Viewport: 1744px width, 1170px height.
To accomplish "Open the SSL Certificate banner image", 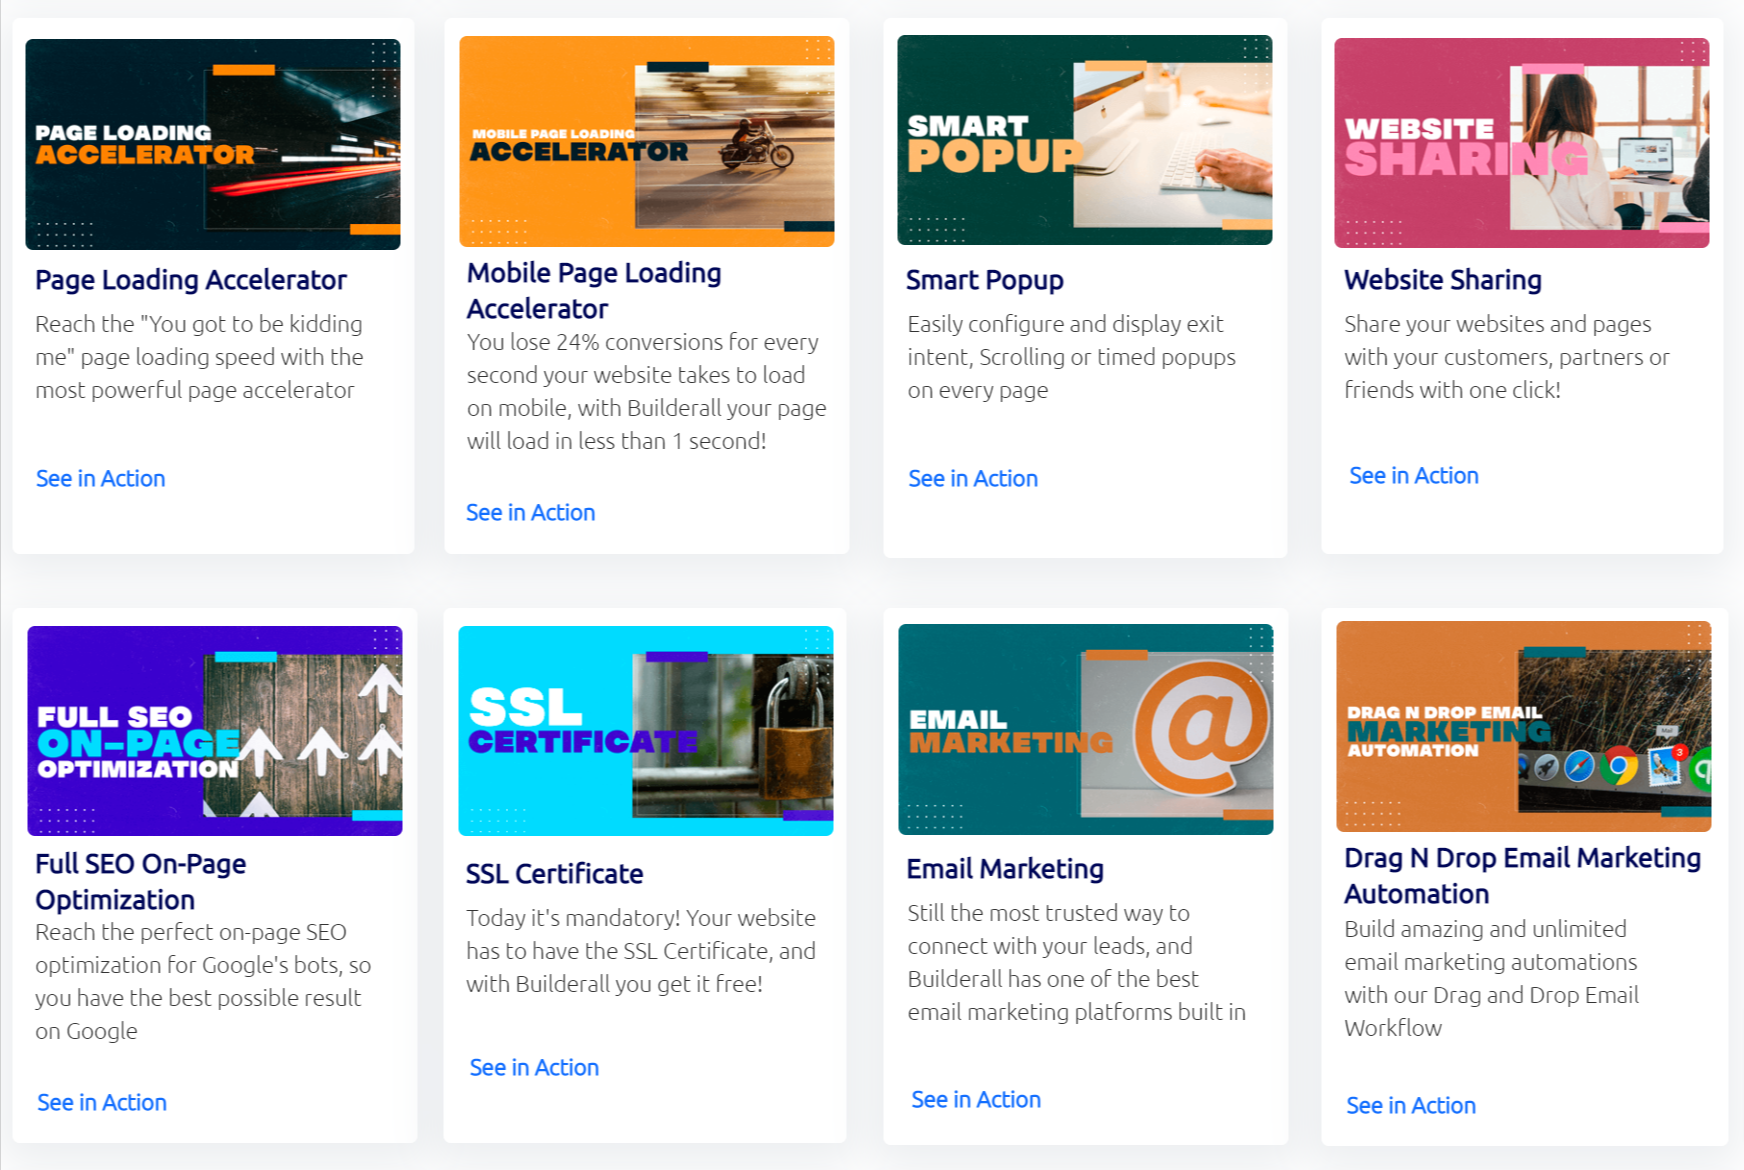I will 646,731.
